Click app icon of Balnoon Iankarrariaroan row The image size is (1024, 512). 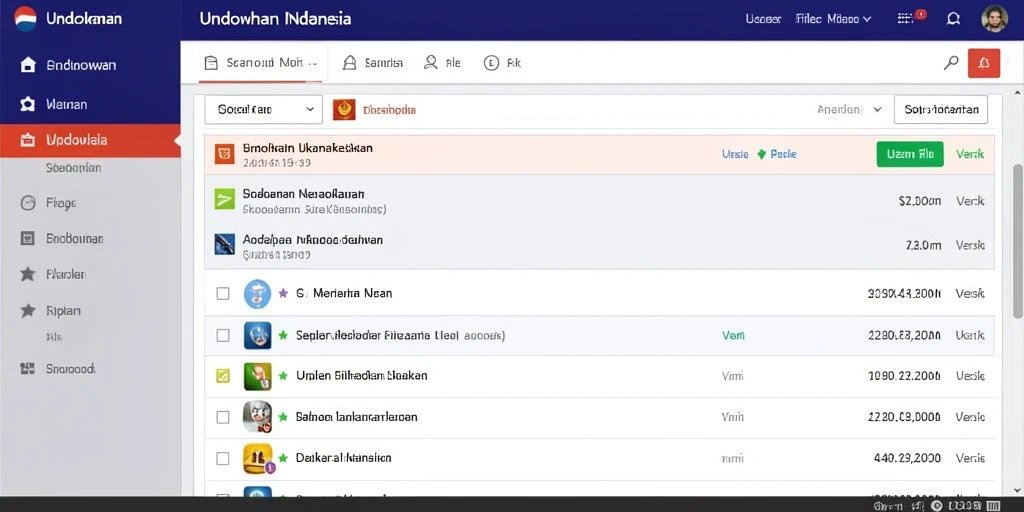coord(257,417)
